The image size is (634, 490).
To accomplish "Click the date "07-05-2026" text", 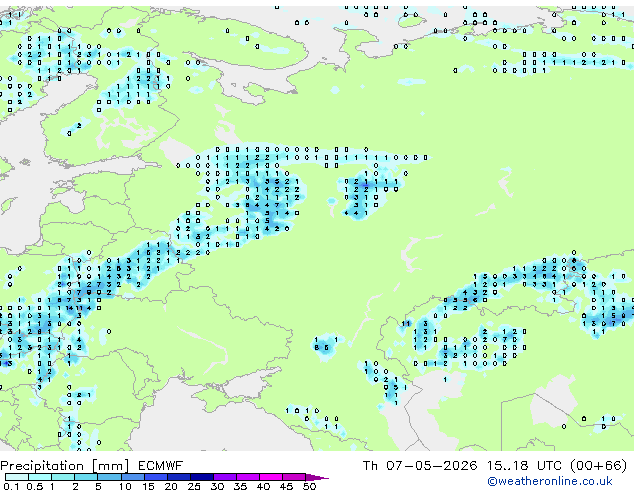I will pos(431,466).
